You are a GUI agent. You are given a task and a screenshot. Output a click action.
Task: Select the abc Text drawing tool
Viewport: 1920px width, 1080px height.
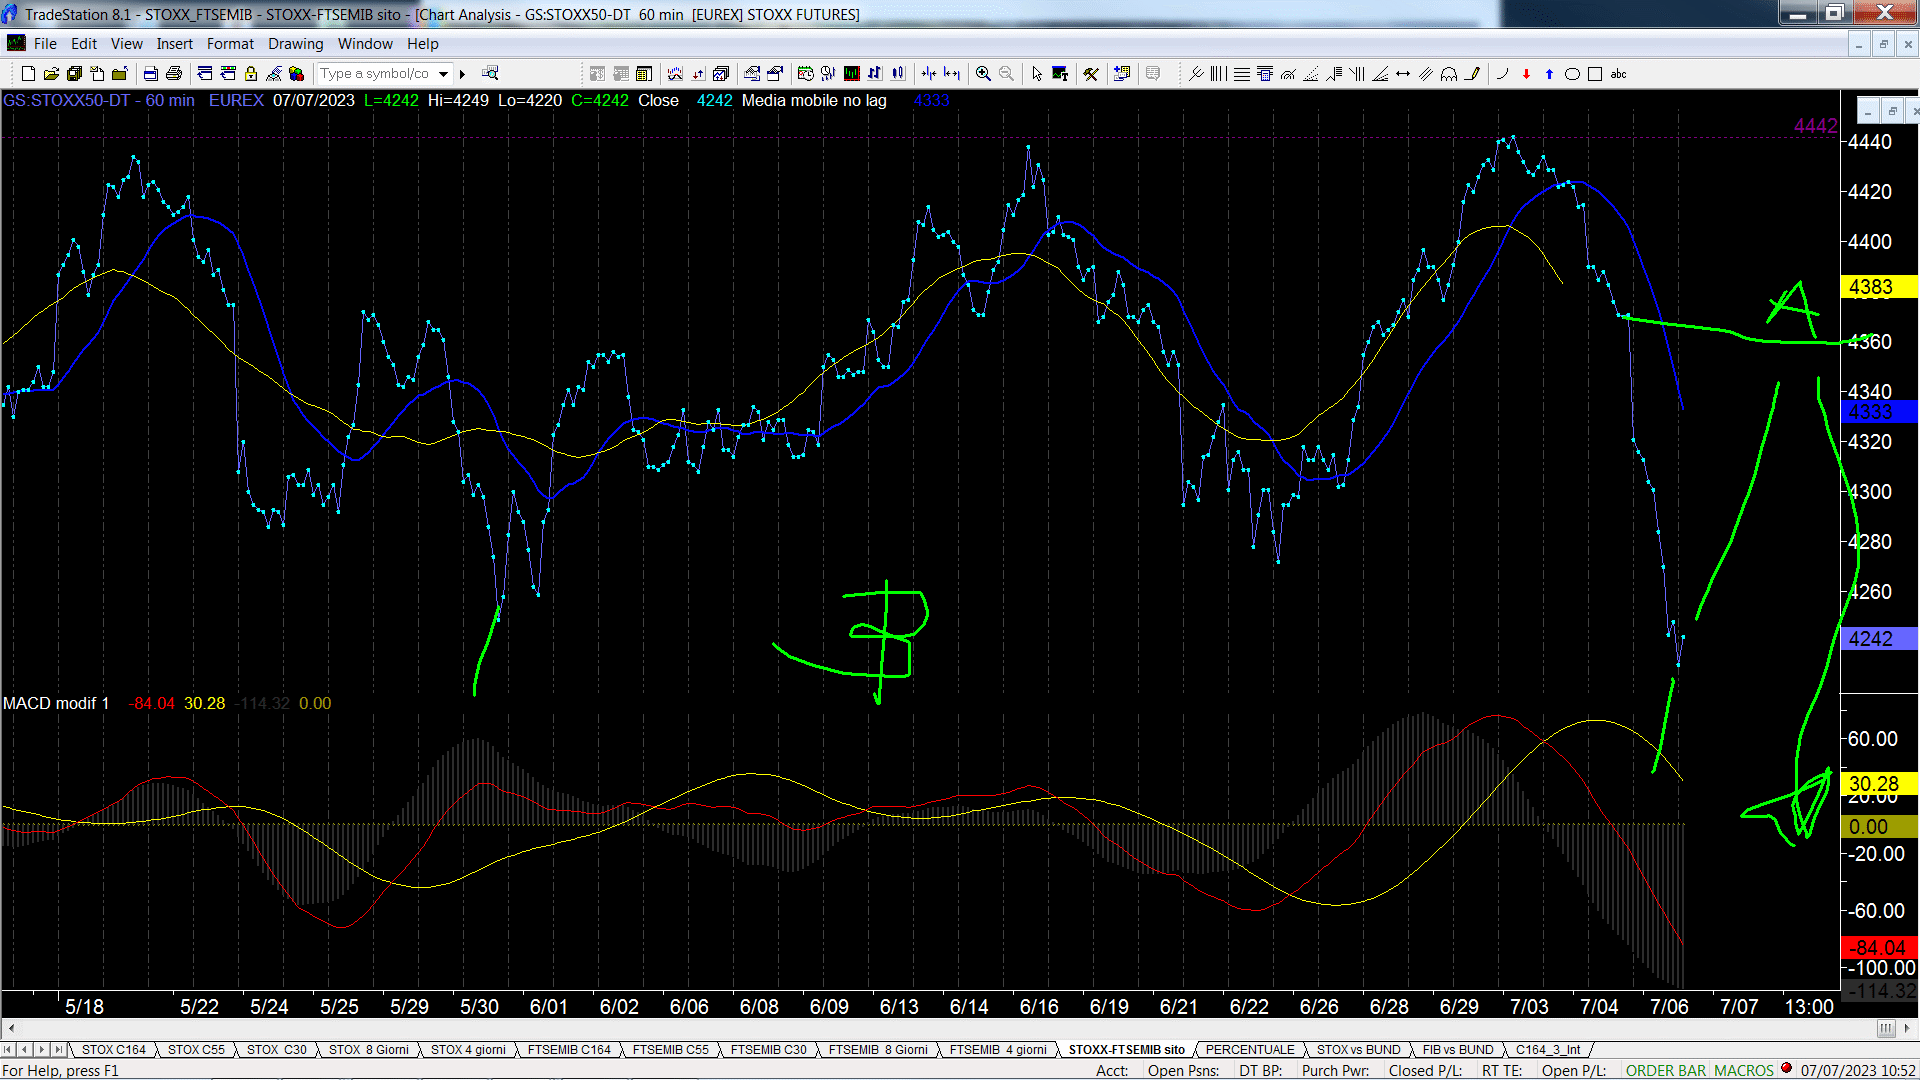pos(1618,74)
